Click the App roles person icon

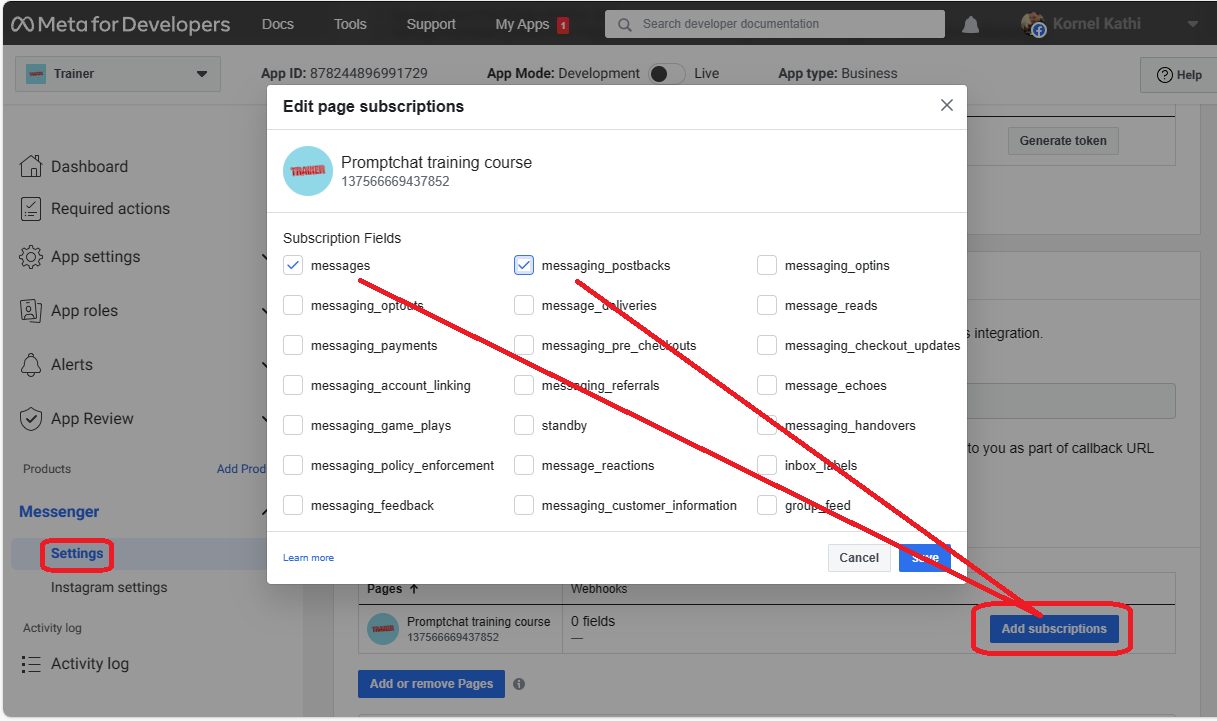(x=31, y=311)
